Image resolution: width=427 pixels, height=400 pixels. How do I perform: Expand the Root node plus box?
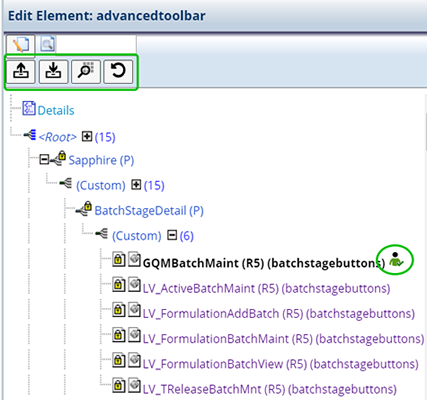coord(87,136)
